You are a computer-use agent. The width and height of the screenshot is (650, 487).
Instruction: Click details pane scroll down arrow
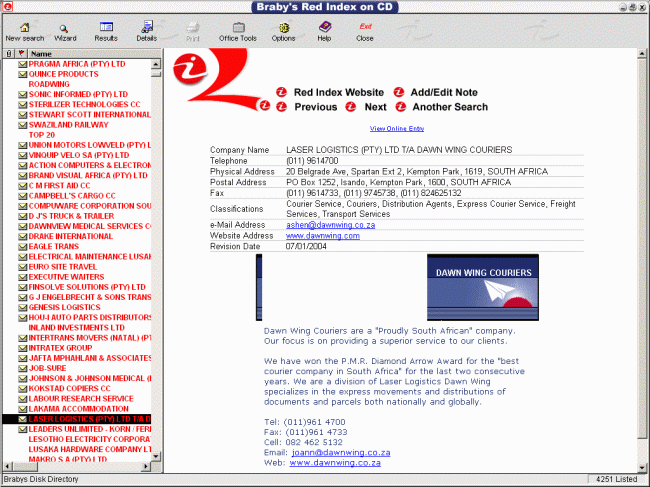point(642,468)
